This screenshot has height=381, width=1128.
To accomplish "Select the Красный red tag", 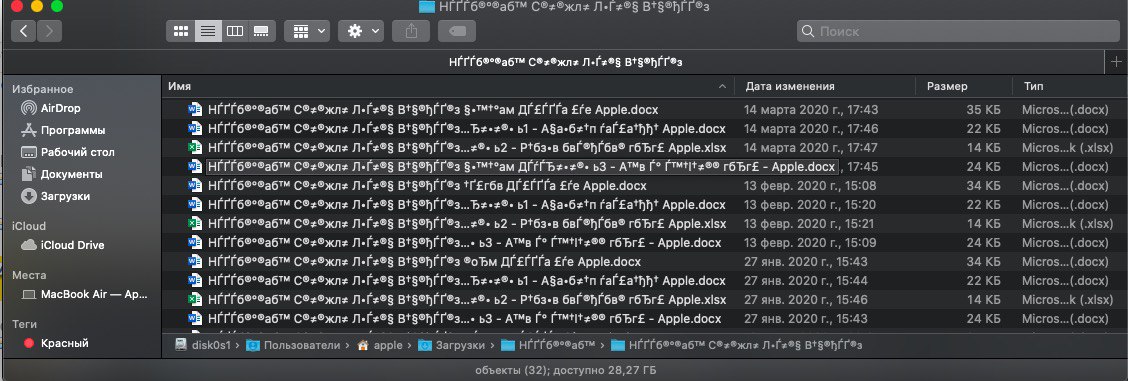I will pyautogui.click(x=56, y=344).
